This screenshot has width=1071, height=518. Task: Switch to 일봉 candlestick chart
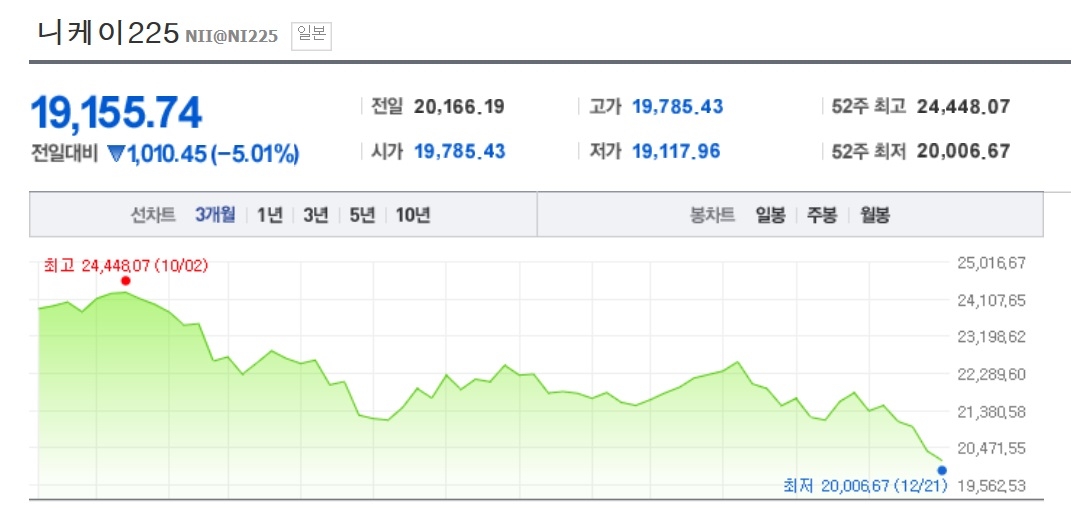pos(770,214)
